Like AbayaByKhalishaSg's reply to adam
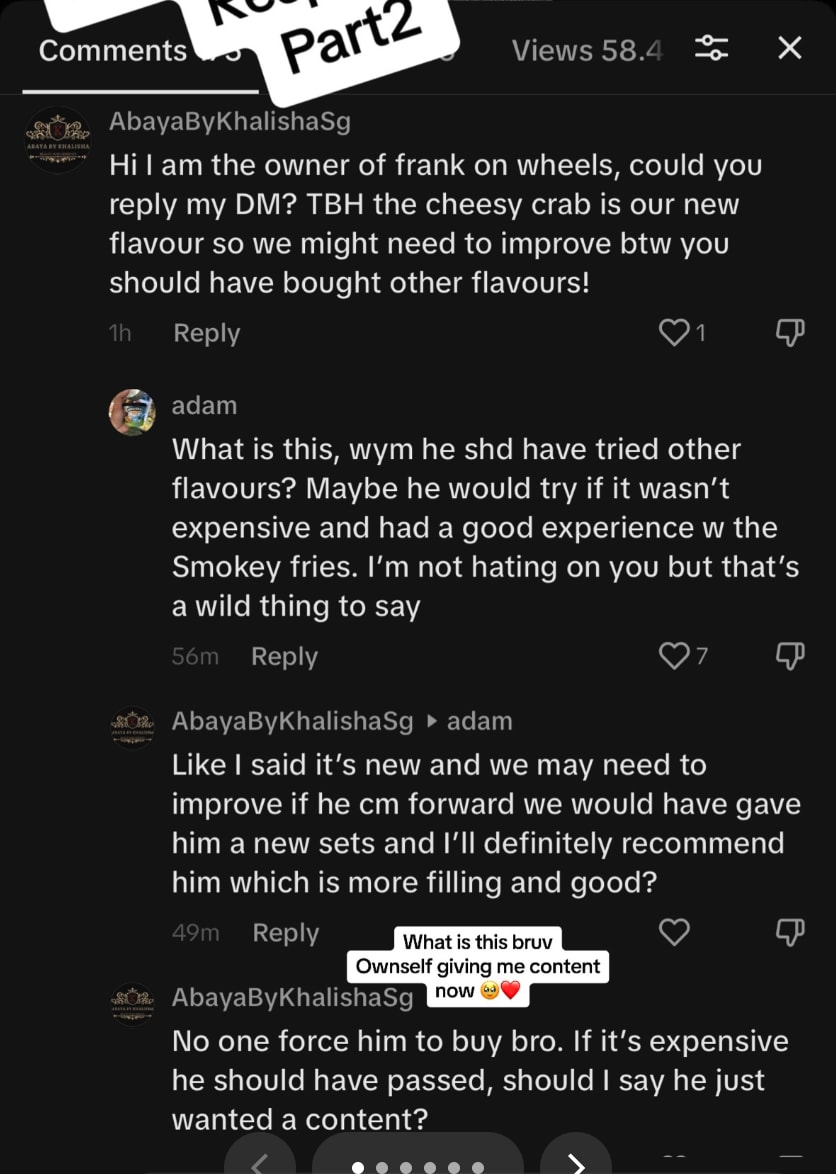Viewport: 836px width, 1174px height. 675,932
